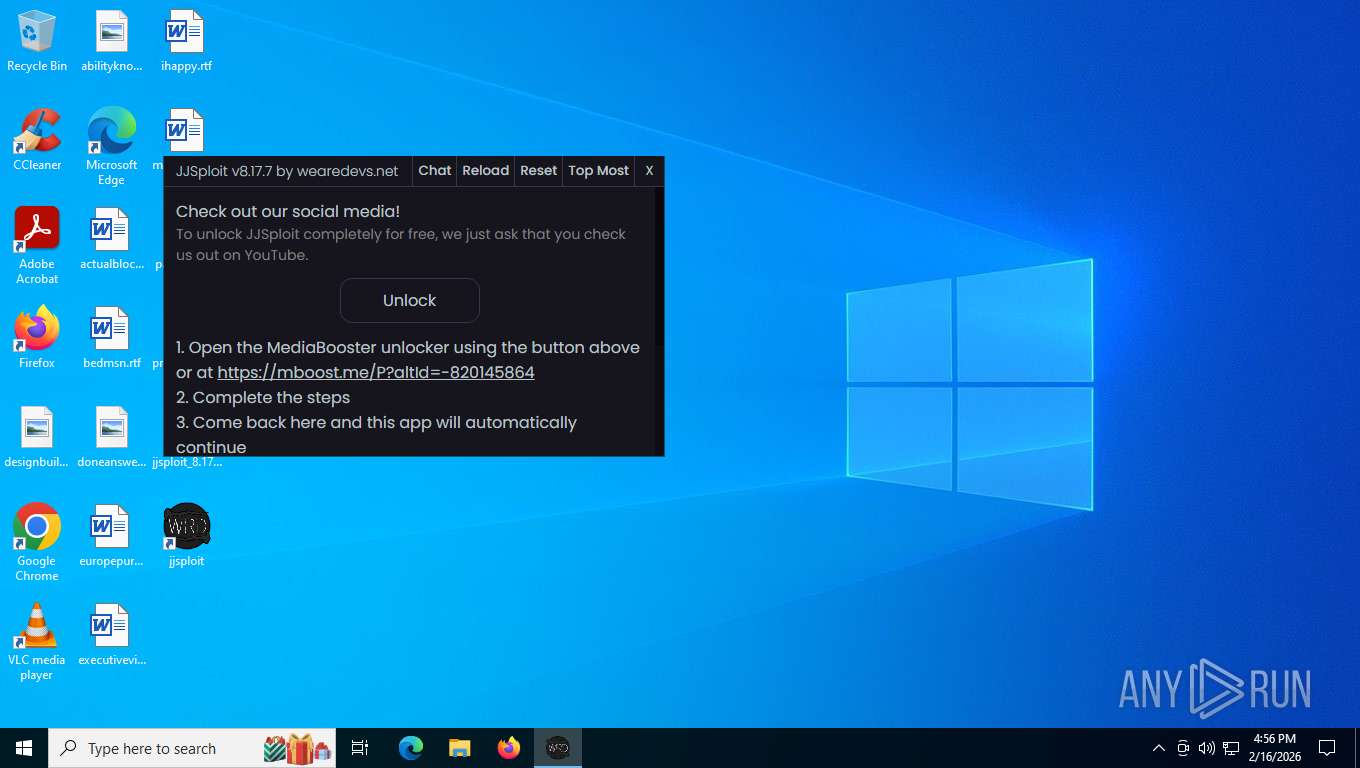The width and height of the screenshot is (1360, 768).
Task: Launch VLC media player shortcut
Action: click(37, 642)
